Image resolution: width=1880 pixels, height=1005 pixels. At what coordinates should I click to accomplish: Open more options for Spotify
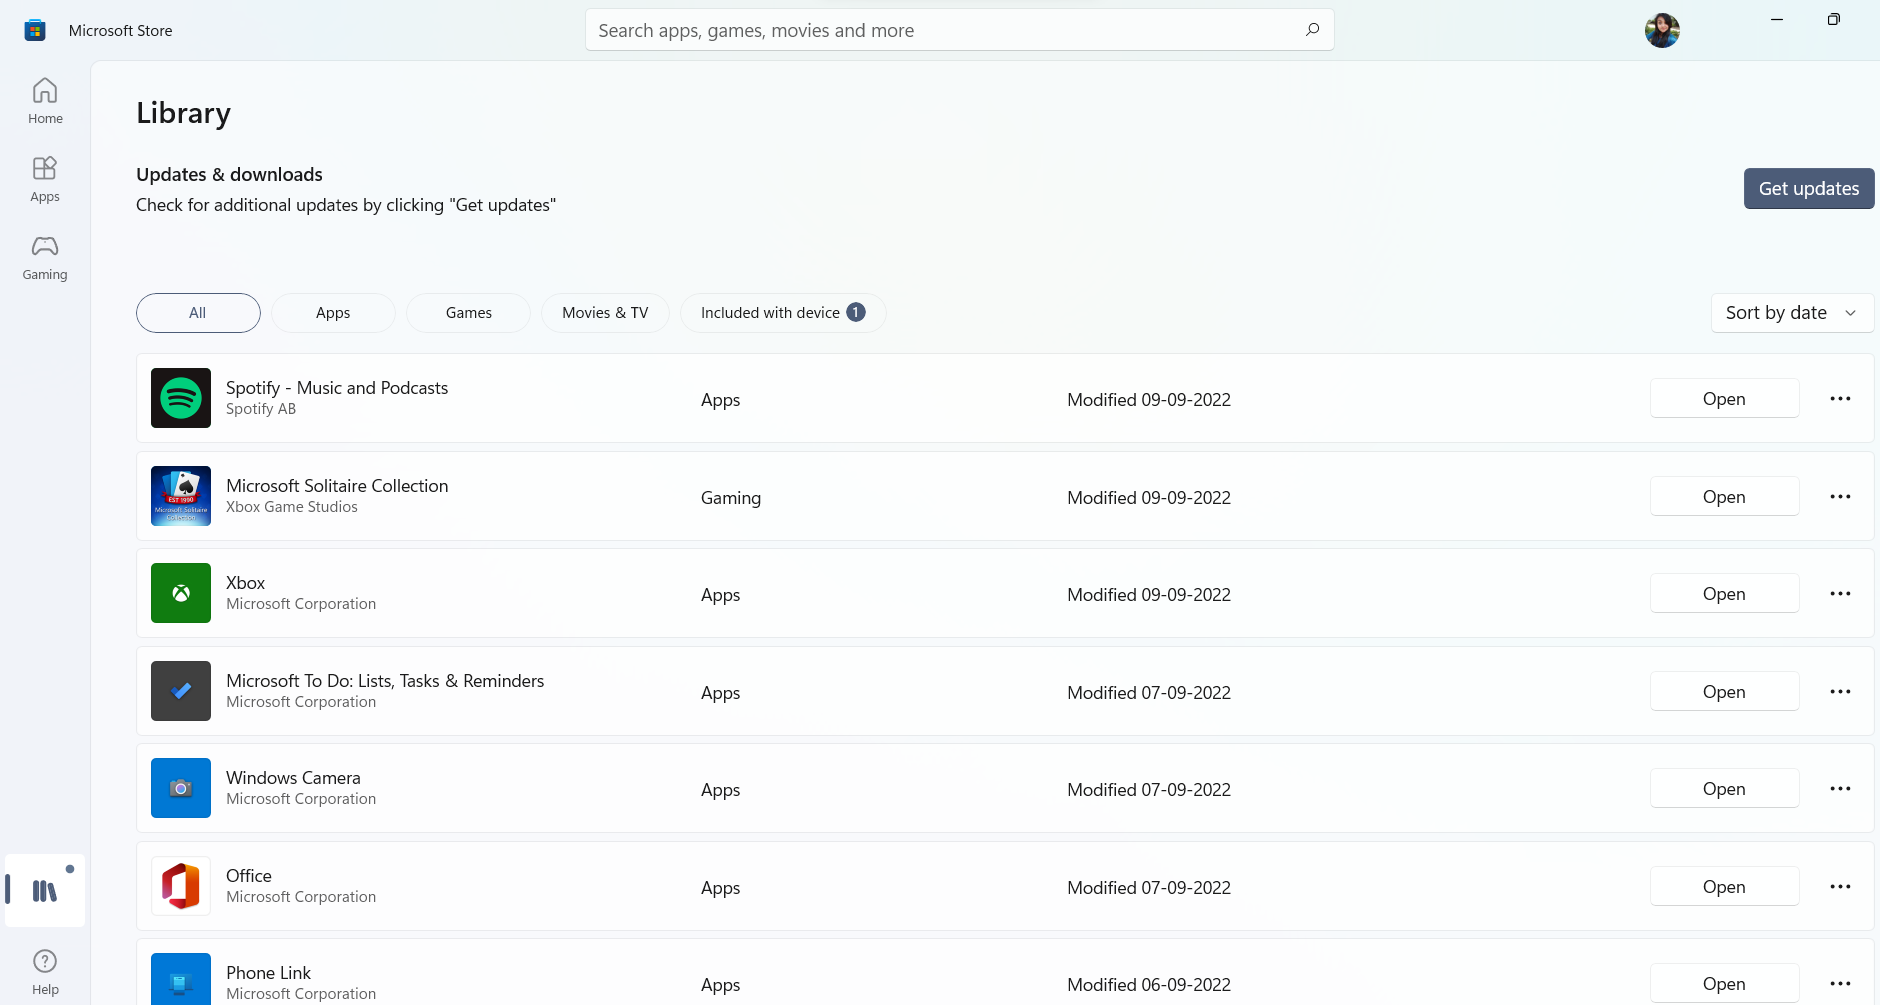tap(1840, 398)
